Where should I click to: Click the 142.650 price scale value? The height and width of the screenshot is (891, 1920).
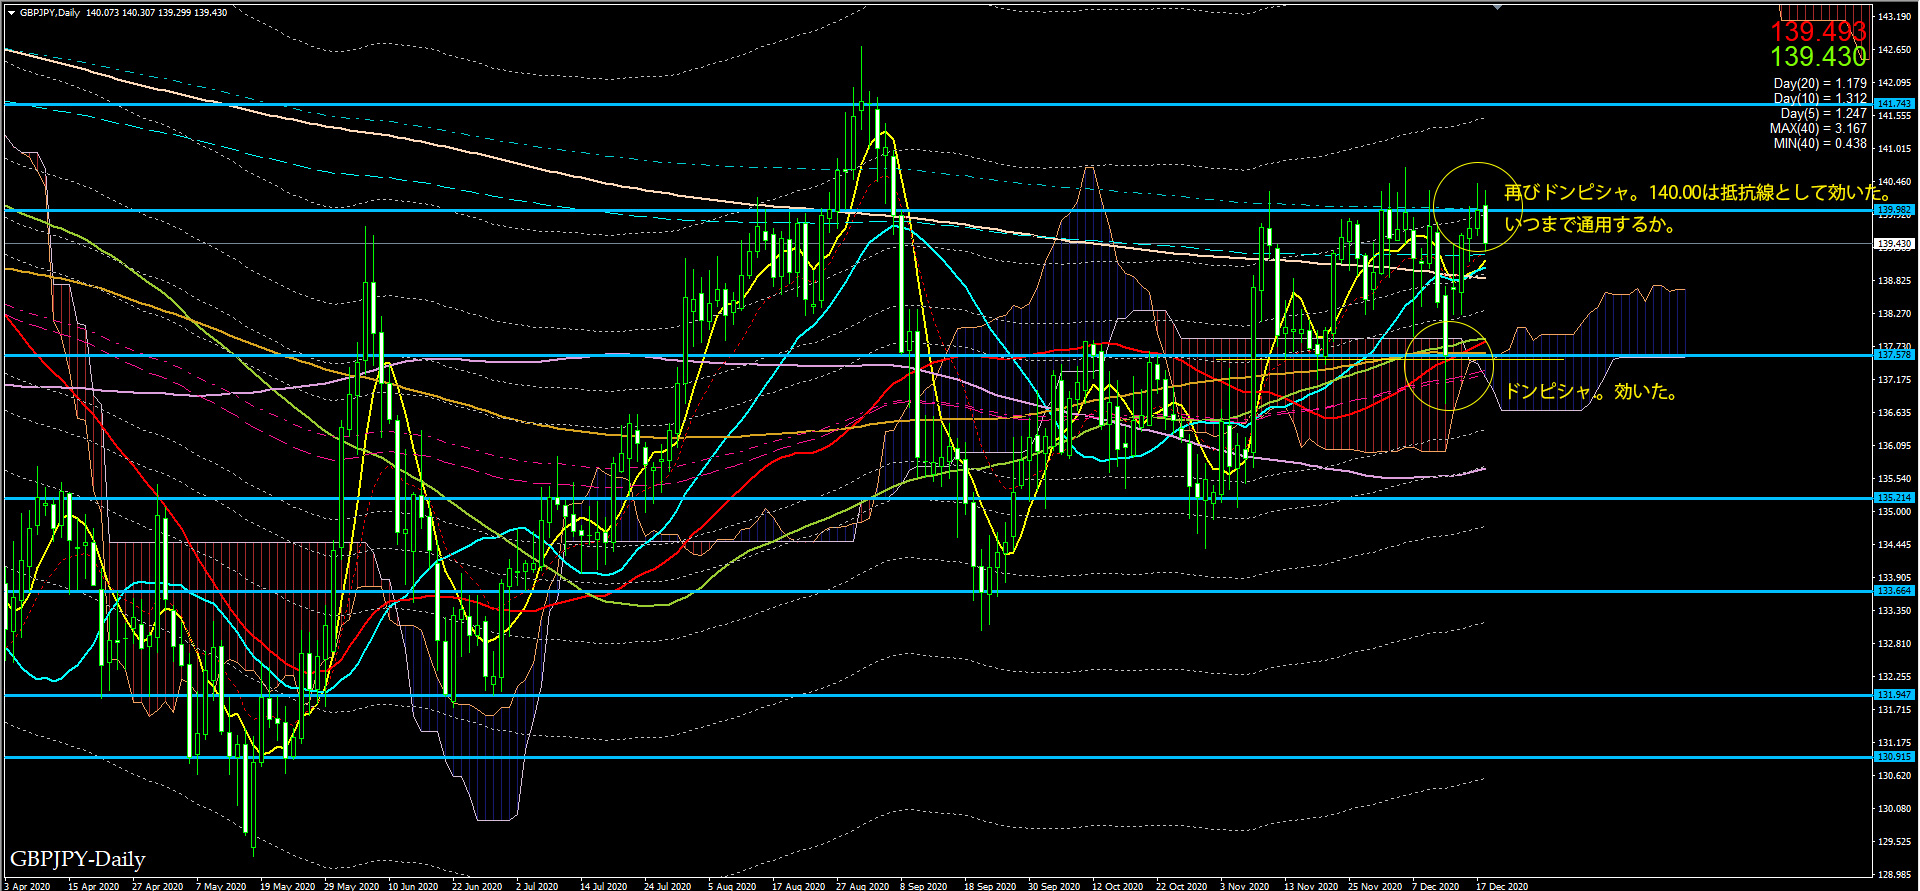coord(1895,50)
